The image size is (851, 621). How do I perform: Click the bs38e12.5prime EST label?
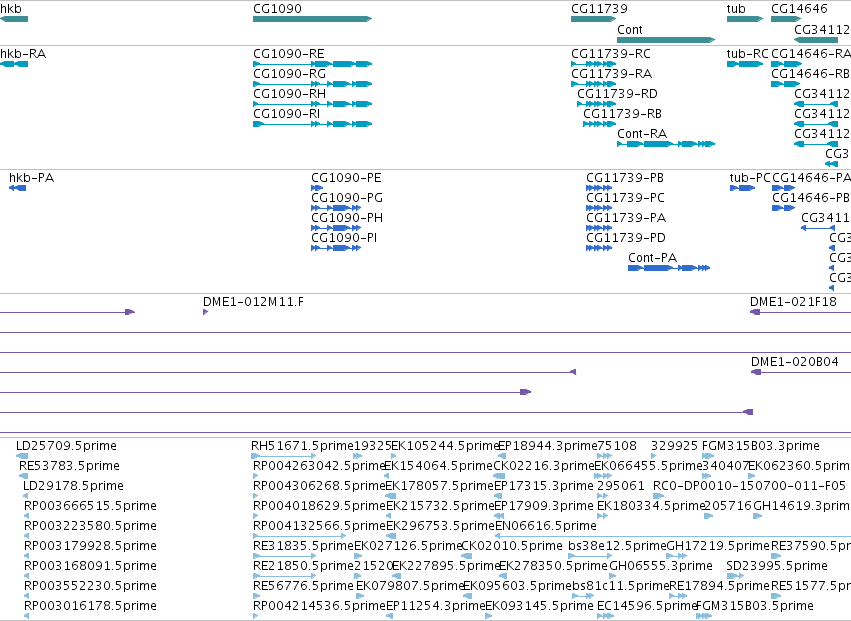point(617,546)
